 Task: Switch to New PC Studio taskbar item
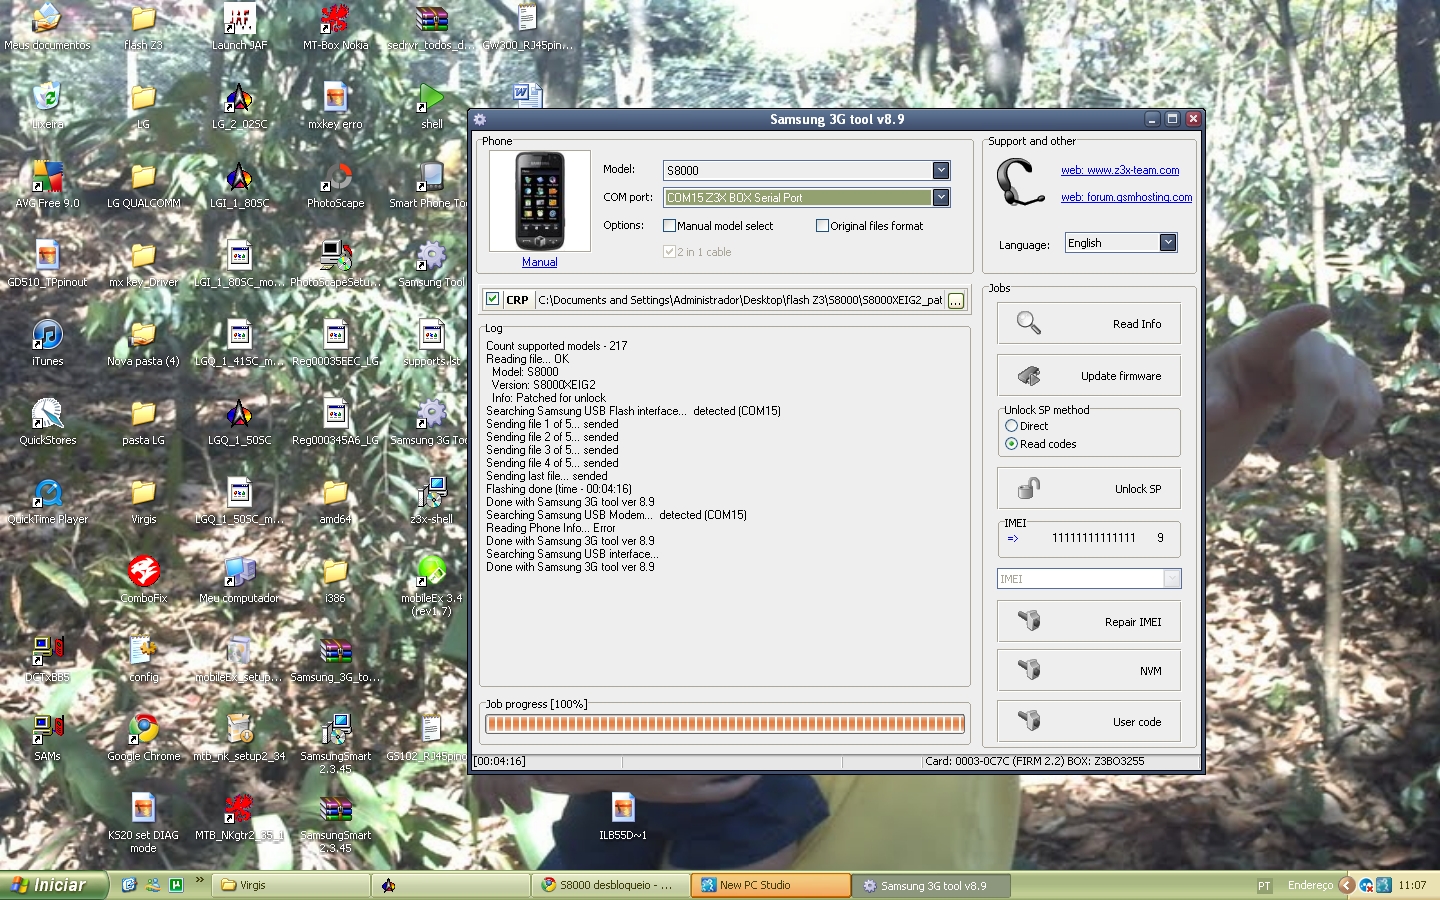[x=771, y=885]
